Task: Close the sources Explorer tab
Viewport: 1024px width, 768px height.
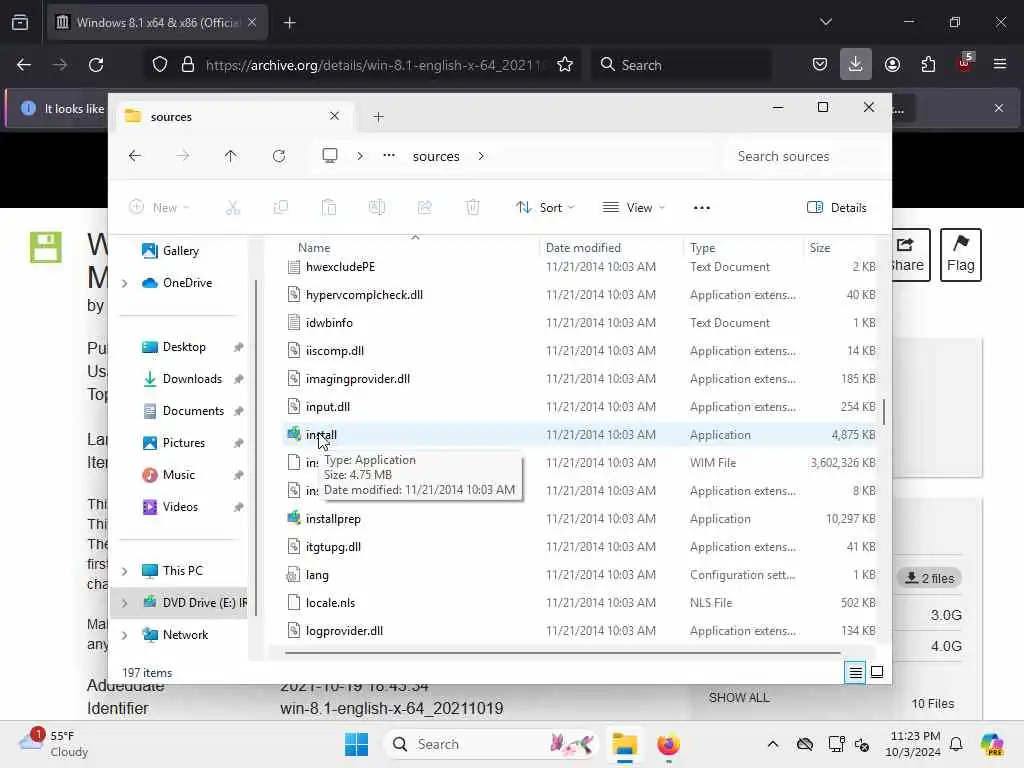Action: pos(334,116)
